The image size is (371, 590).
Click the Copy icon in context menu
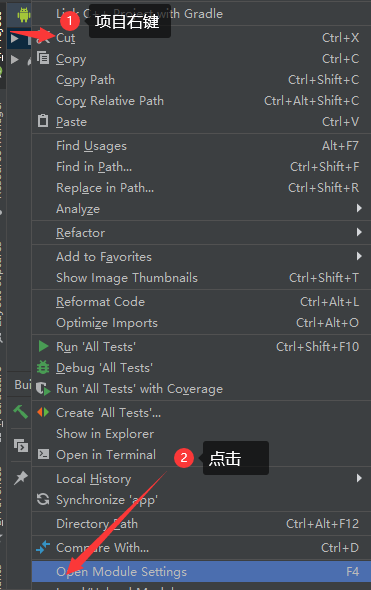pos(43,58)
